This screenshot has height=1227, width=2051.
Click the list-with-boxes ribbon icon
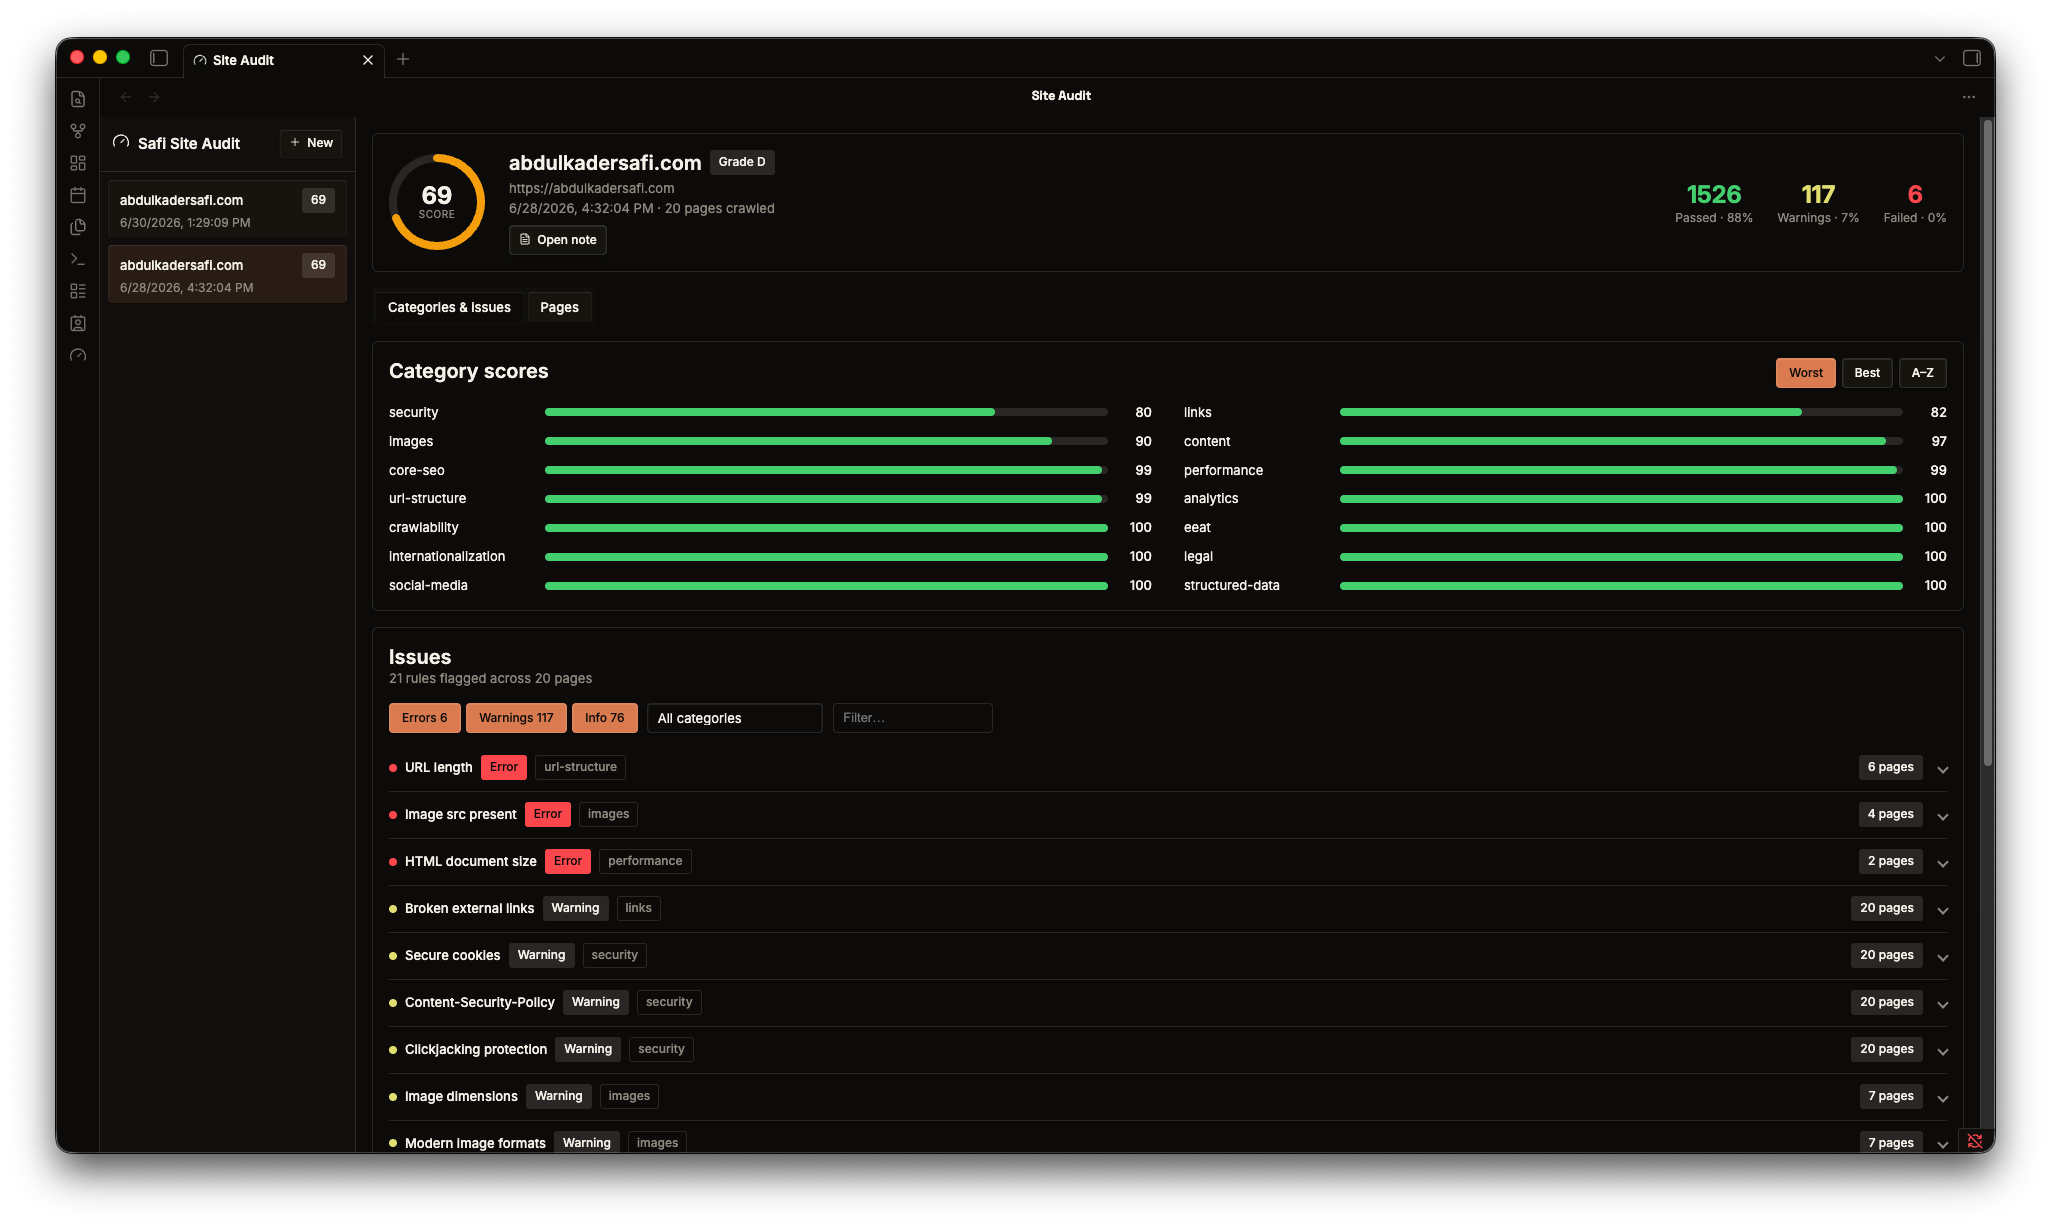(78, 291)
